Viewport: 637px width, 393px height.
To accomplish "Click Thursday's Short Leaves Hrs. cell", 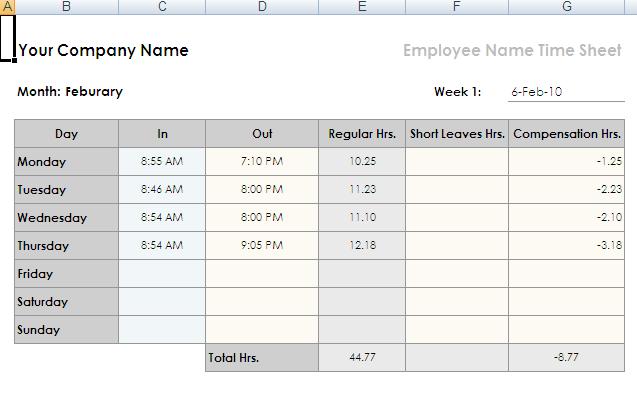I will click(457, 246).
